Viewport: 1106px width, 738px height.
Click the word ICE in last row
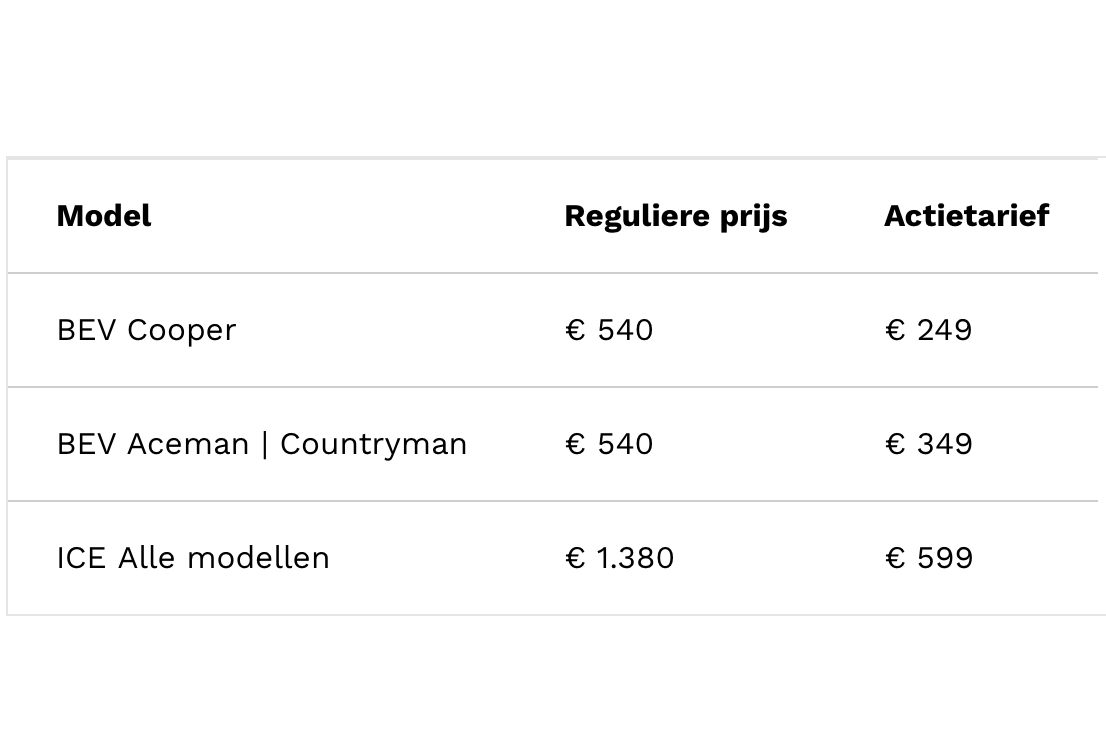[x=81, y=558]
